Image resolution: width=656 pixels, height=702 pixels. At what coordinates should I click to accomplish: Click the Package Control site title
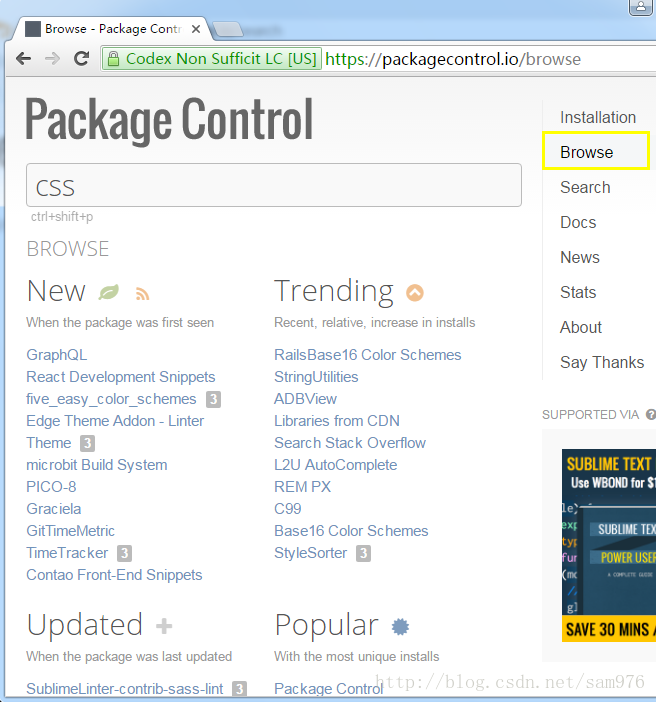point(169,120)
